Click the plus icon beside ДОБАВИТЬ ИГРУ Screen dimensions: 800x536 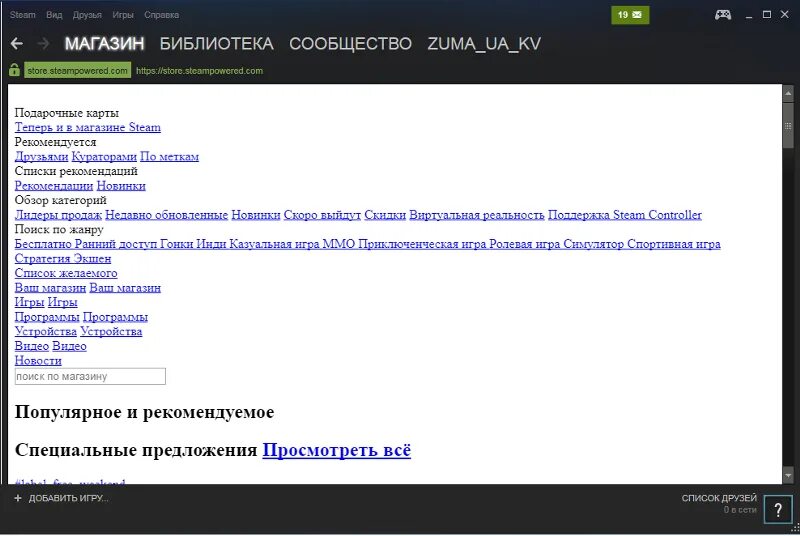coord(18,498)
